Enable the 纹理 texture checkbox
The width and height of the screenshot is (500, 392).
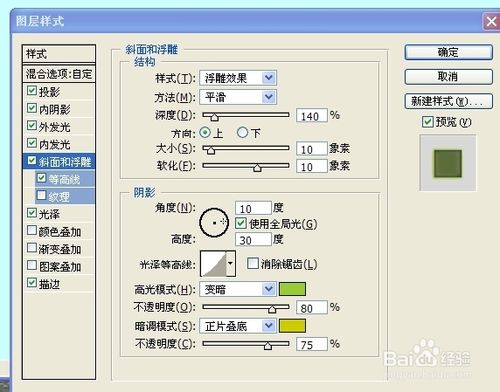(42, 195)
